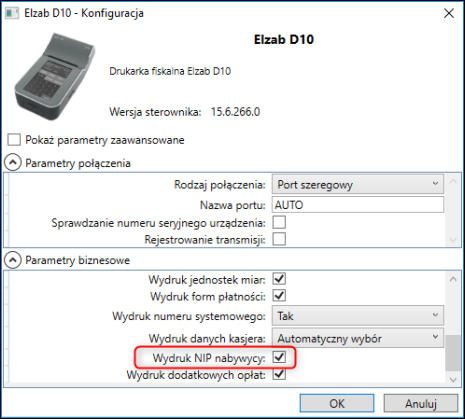The width and height of the screenshot is (465, 419).
Task: Click the Nazwa portu input field
Action: pos(358,205)
